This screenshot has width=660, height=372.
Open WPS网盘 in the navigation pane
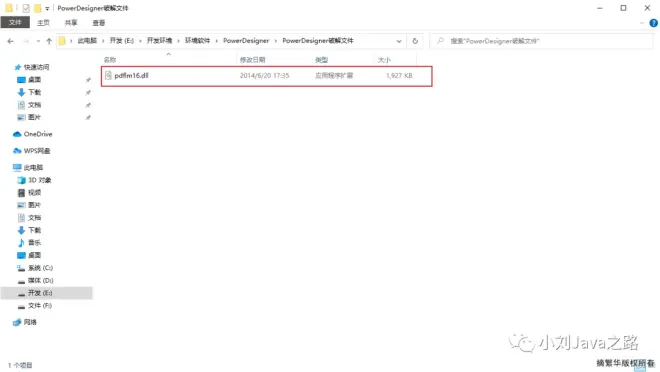37,151
